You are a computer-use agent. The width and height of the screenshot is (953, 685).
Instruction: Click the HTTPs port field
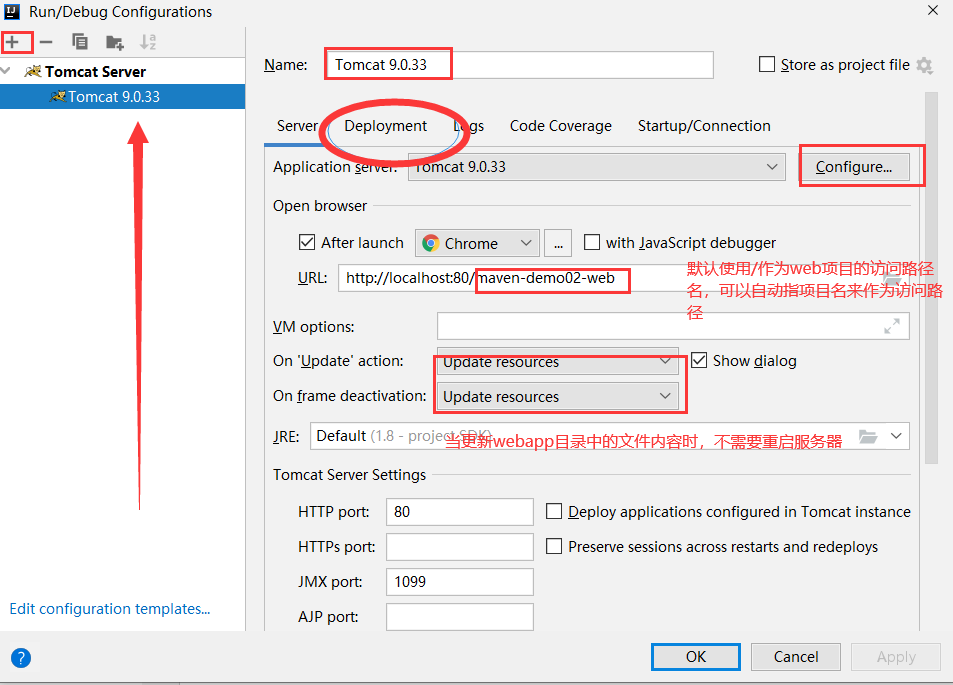click(459, 547)
